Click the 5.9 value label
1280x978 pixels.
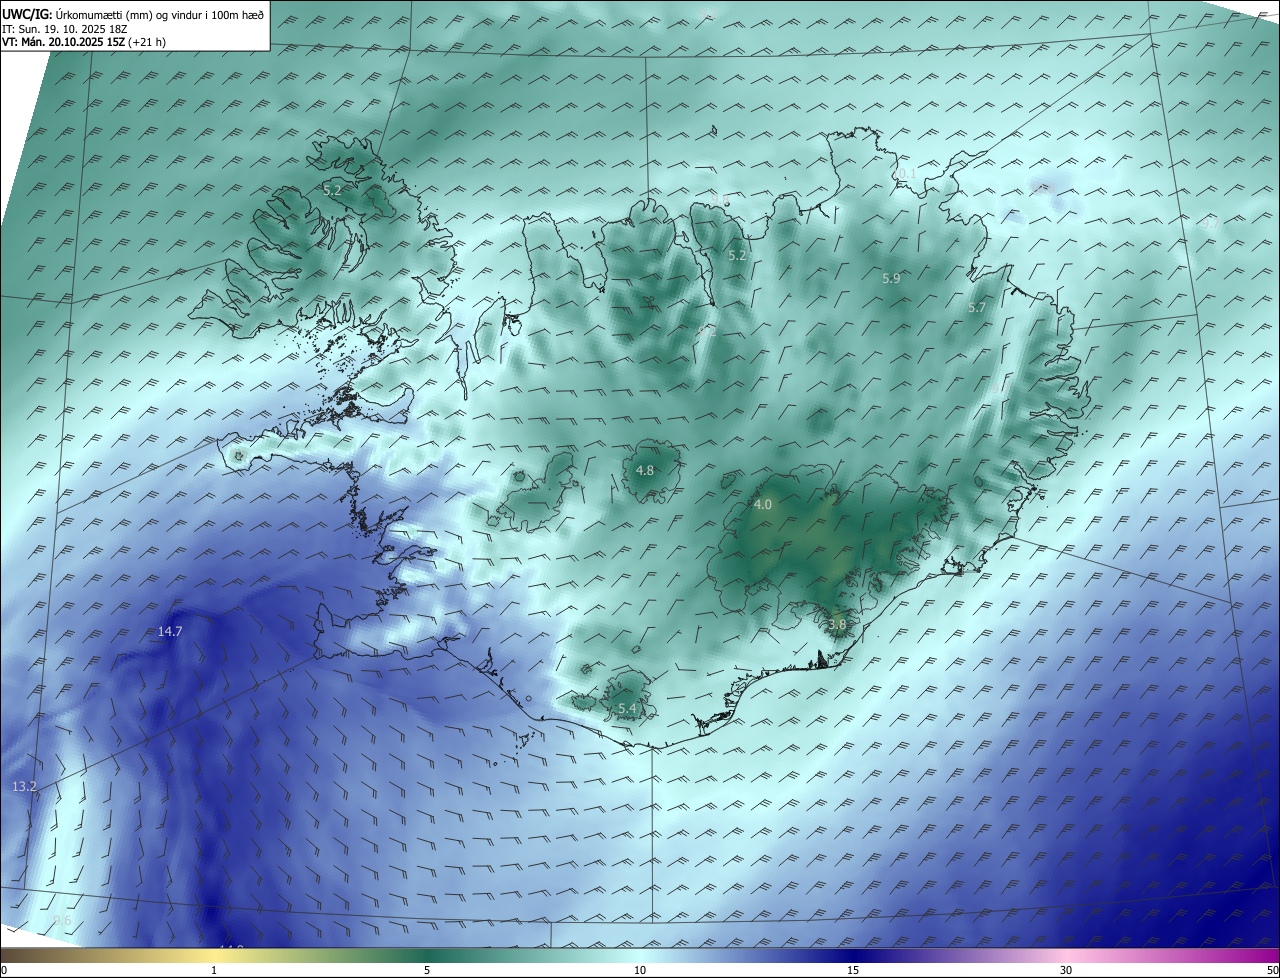[x=891, y=279]
